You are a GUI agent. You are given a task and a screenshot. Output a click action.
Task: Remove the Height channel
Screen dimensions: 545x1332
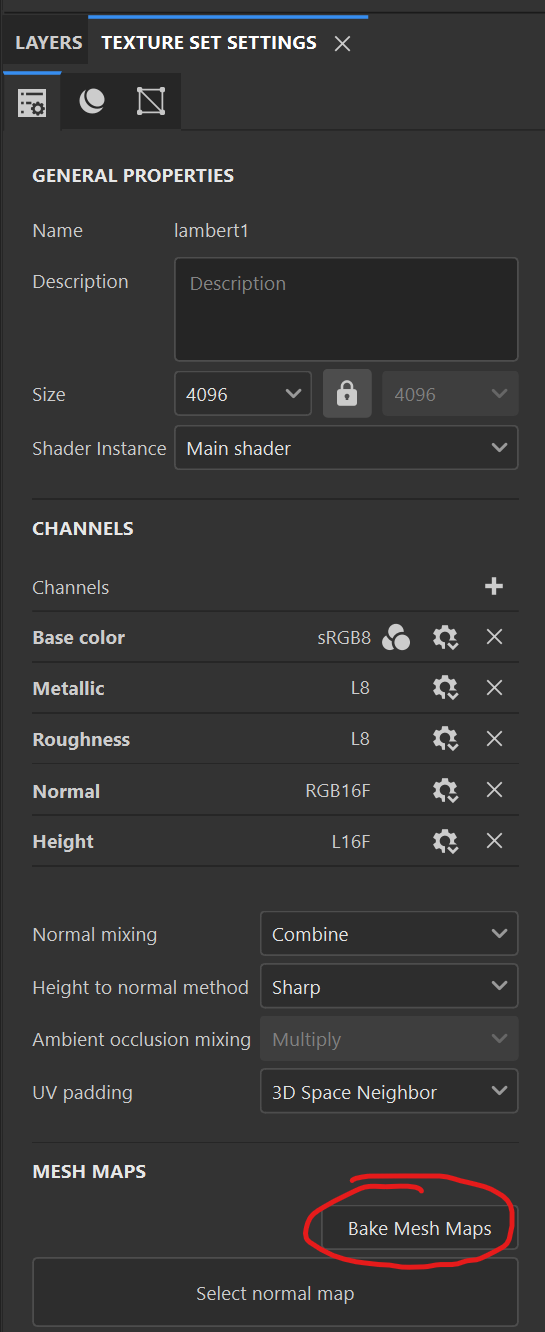pyautogui.click(x=494, y=841)
